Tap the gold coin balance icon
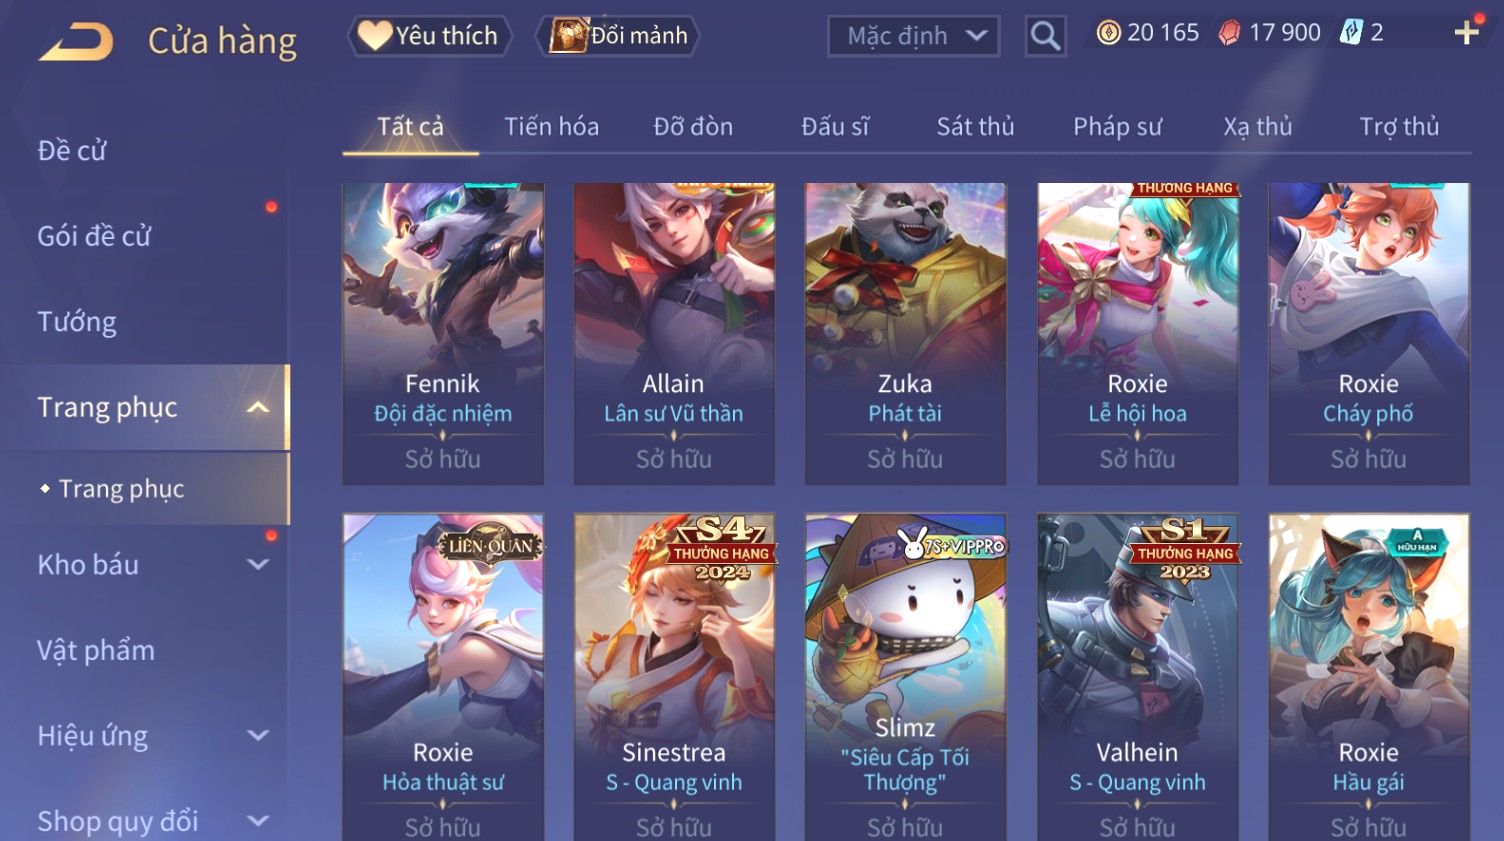The image size is (1504, 841). tap(1108, 33)
